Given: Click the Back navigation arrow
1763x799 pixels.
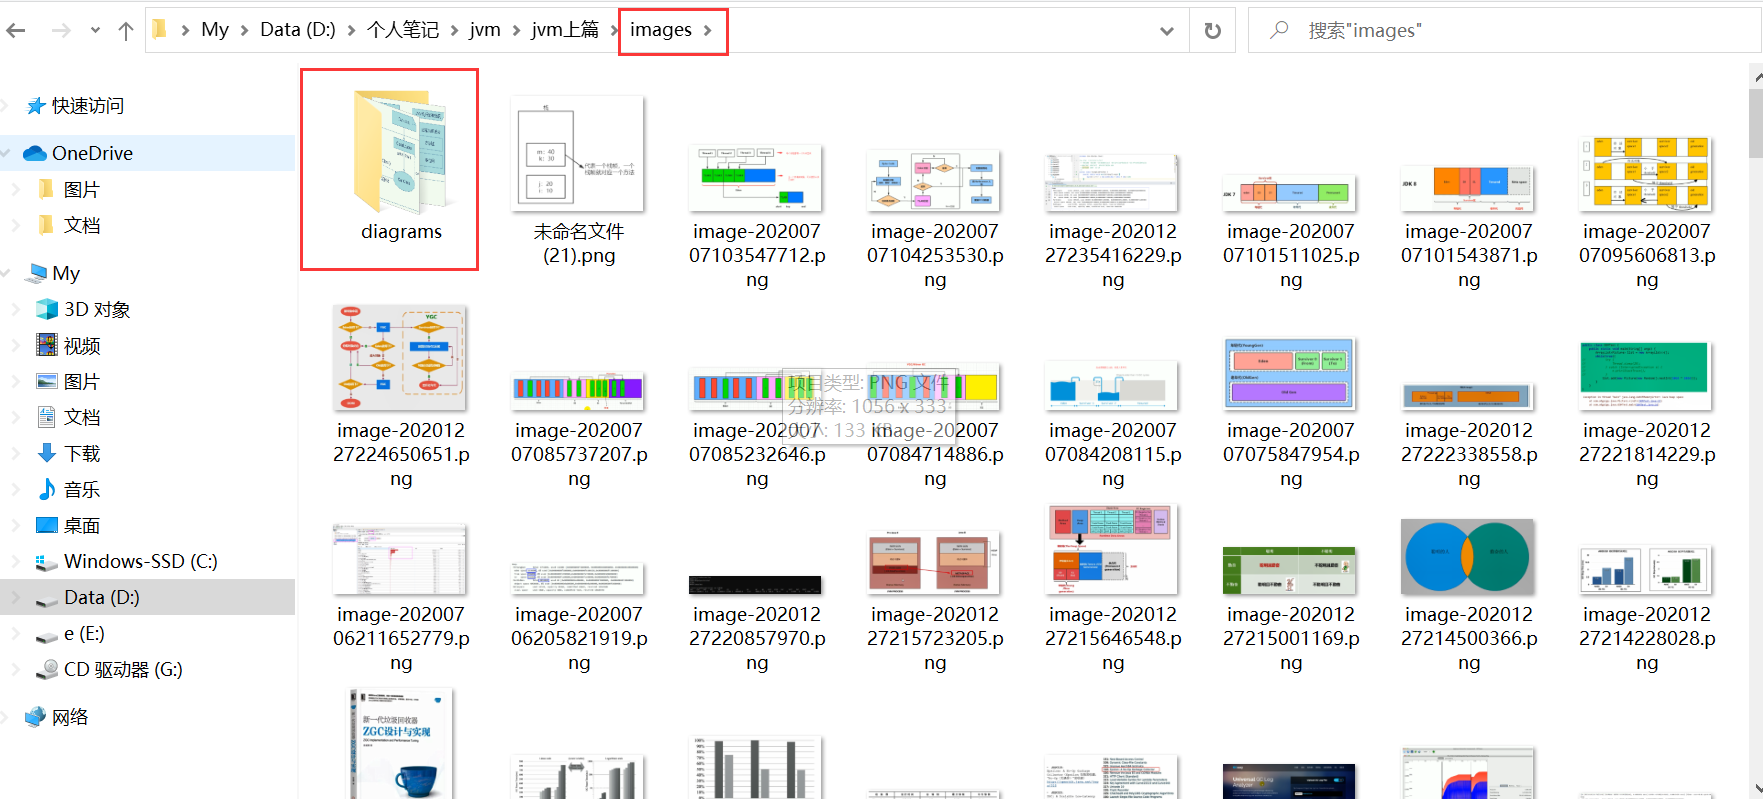Looking at the screenshot, I should pos(16,31).
